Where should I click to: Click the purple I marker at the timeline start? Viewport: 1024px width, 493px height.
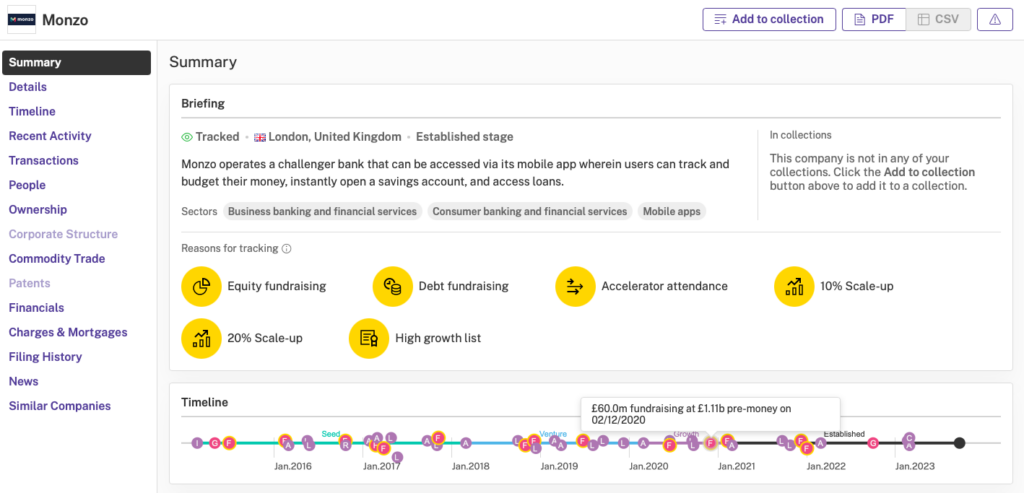[197, 443]
